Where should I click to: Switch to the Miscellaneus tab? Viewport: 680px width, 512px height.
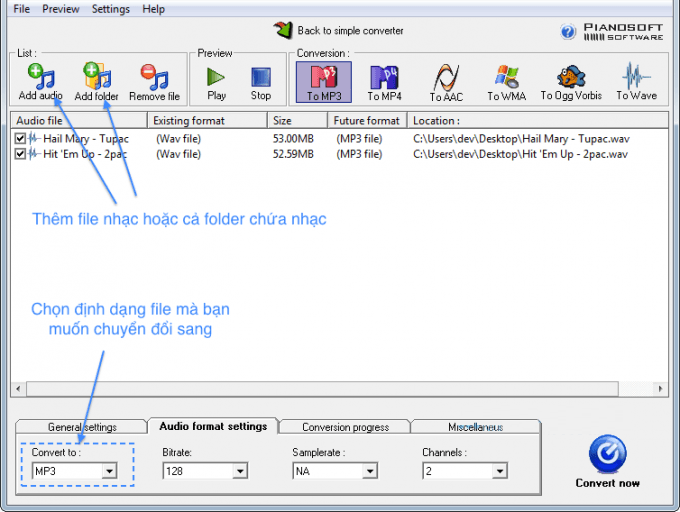tap(475, 427)
